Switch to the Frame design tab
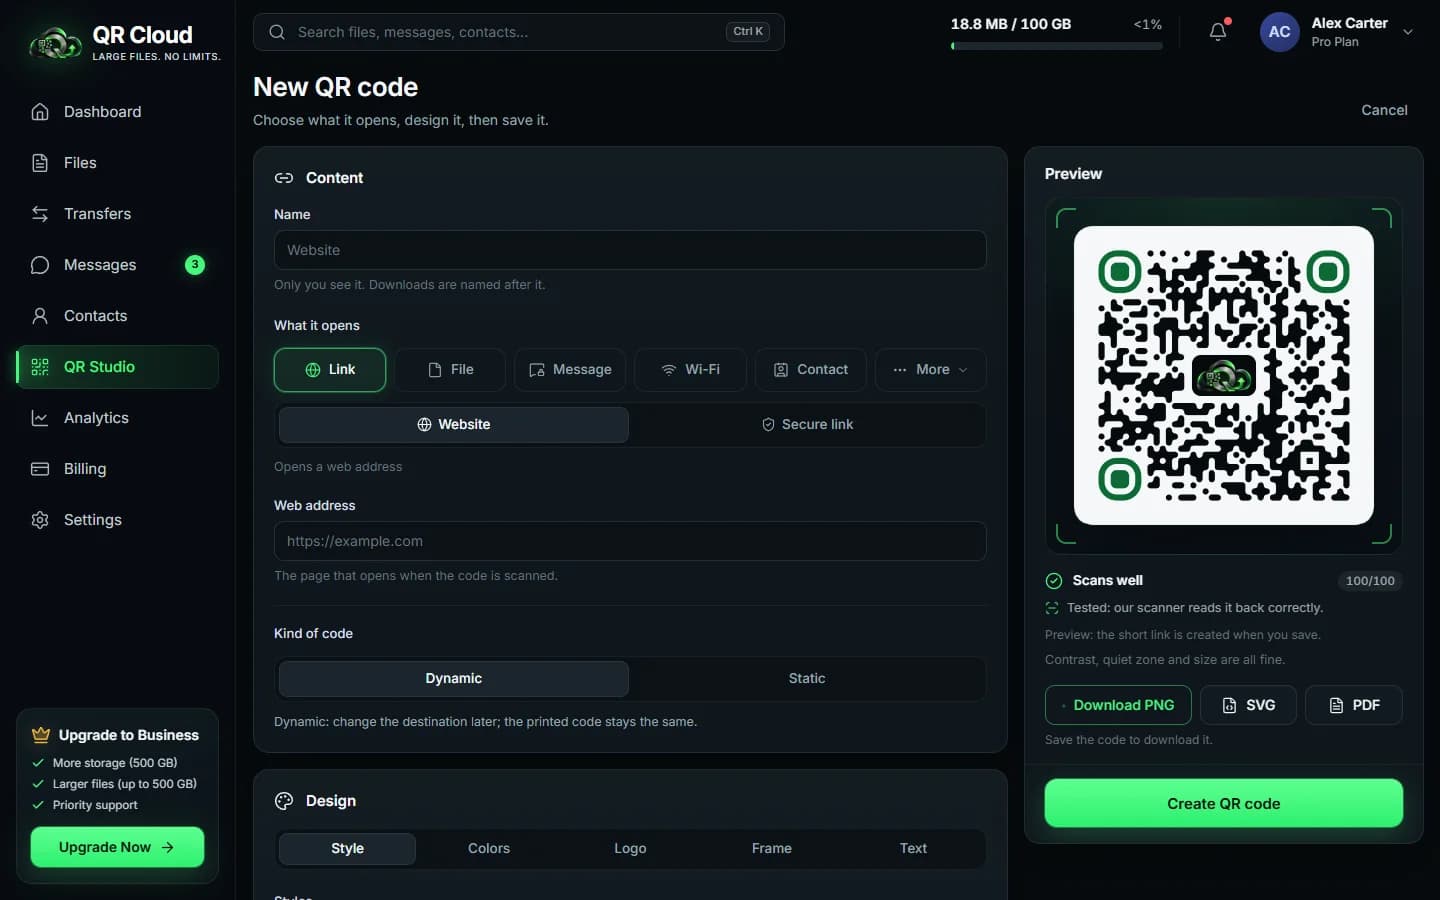The width and height of the screenshot is (1440, 900). 772,849
